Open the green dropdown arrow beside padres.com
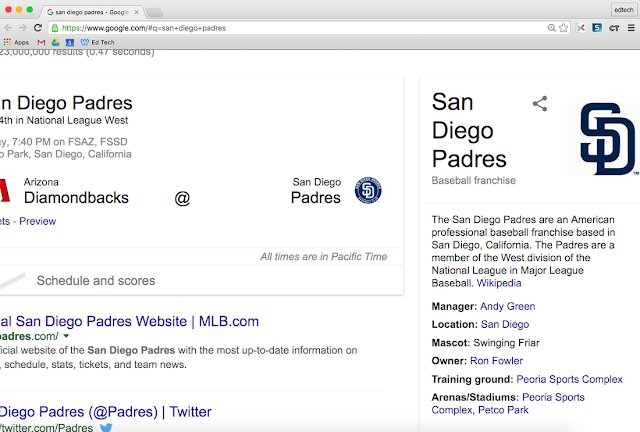This screenshot has height=432, width=640. coord(66,336)
